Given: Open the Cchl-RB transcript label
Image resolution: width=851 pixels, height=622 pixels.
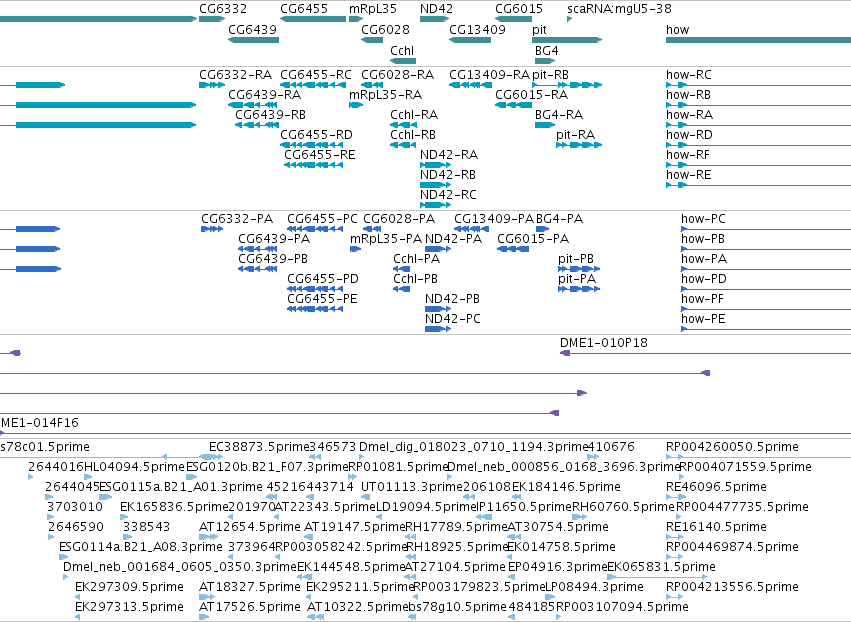Looking at the screenshot, I should tap(413, 135).
